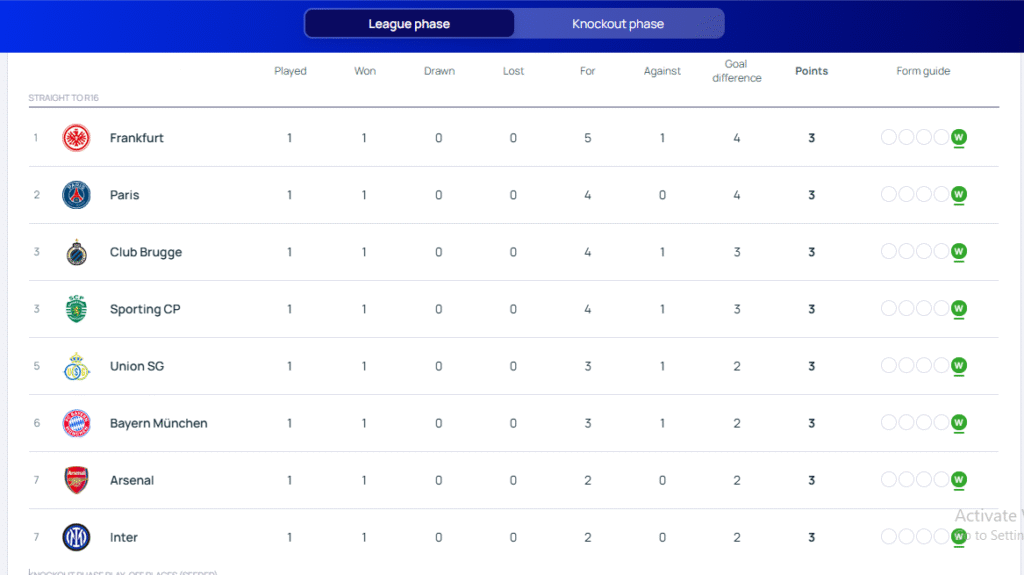Click the Frankfurt club crest

[76, 138]
